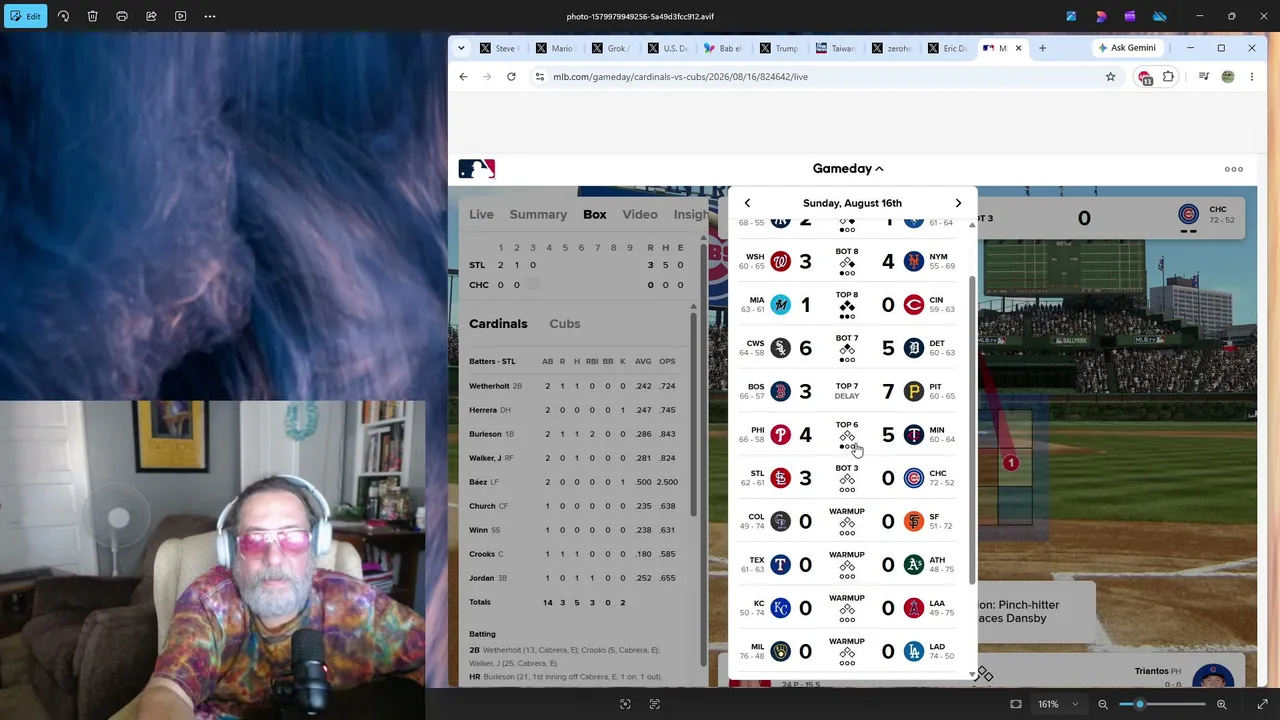Open the KC vs LAA game
The height and width of the screenshot is (720, 1280).
847,608
